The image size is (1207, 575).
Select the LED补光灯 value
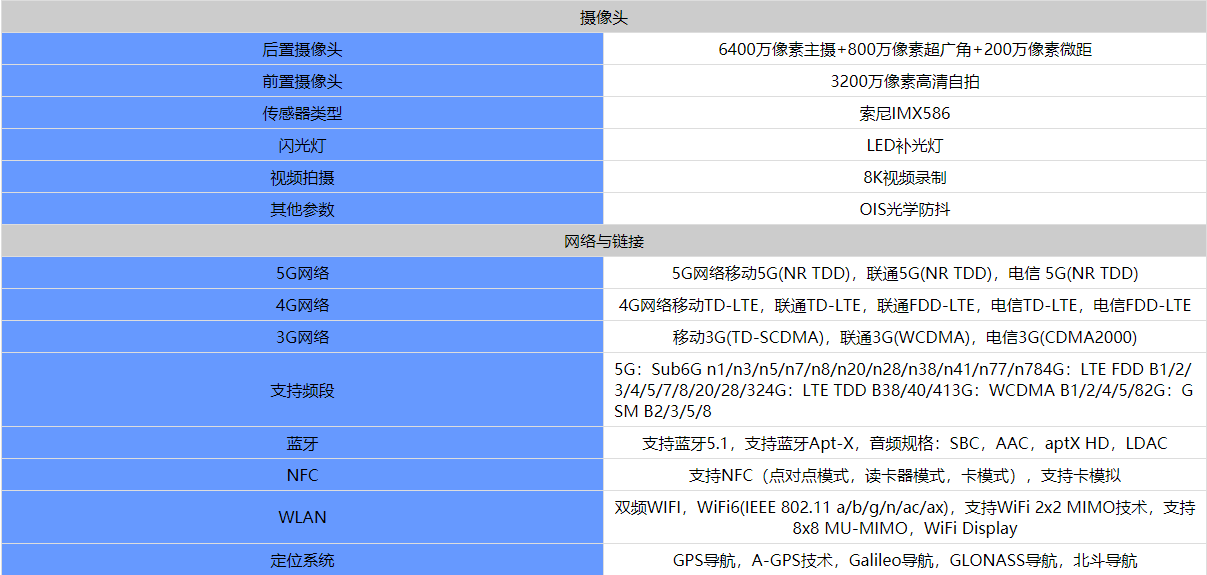(905, 145)
